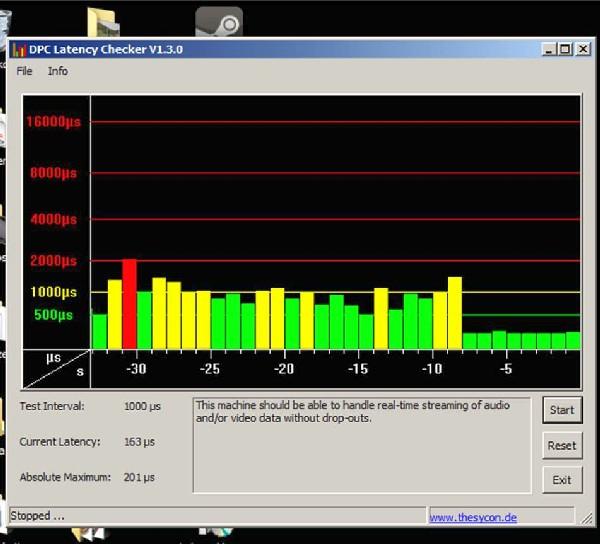Click the 1000µs yellow axis label
The height and width of the screenshot is (544, 600).
click(54, 292)
